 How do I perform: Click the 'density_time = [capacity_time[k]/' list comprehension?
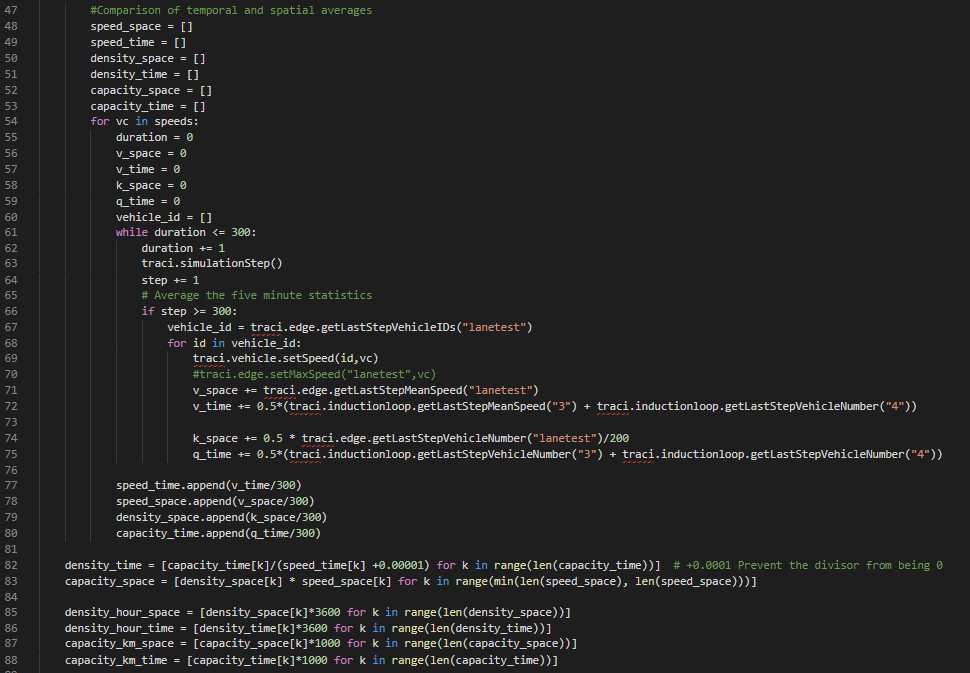[363, 565]
